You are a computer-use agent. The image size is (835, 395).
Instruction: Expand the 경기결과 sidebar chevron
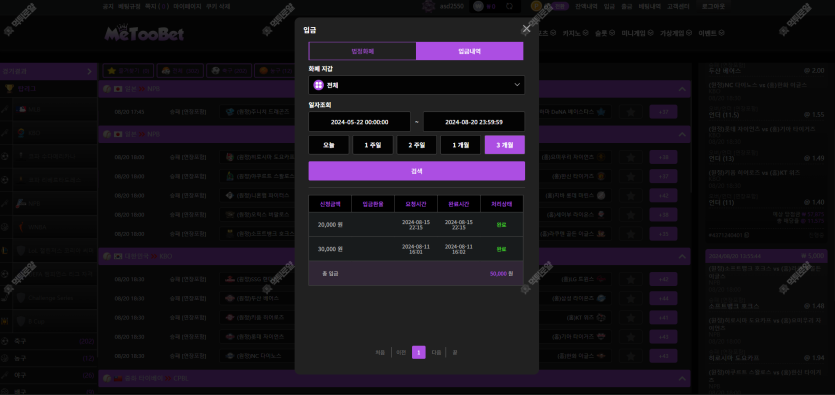(x=89, y=71)
